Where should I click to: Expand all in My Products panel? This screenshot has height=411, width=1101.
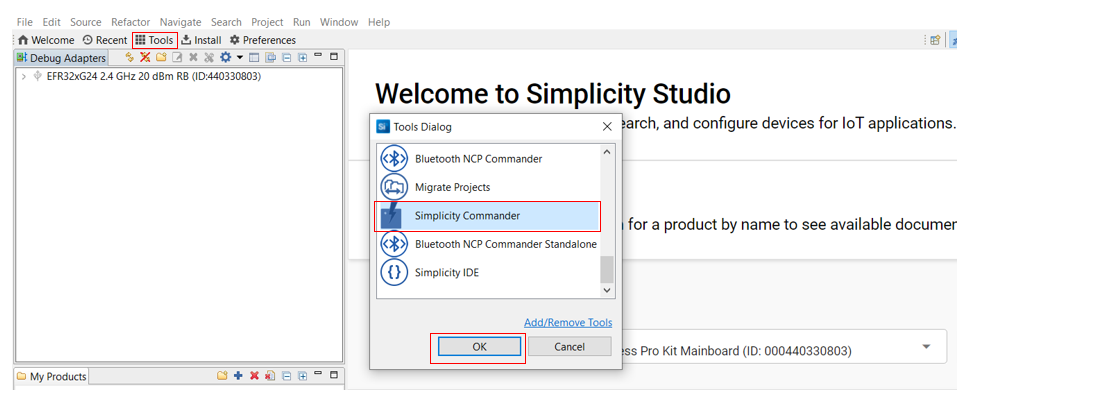pyautogui.click(x=303, y=376)
